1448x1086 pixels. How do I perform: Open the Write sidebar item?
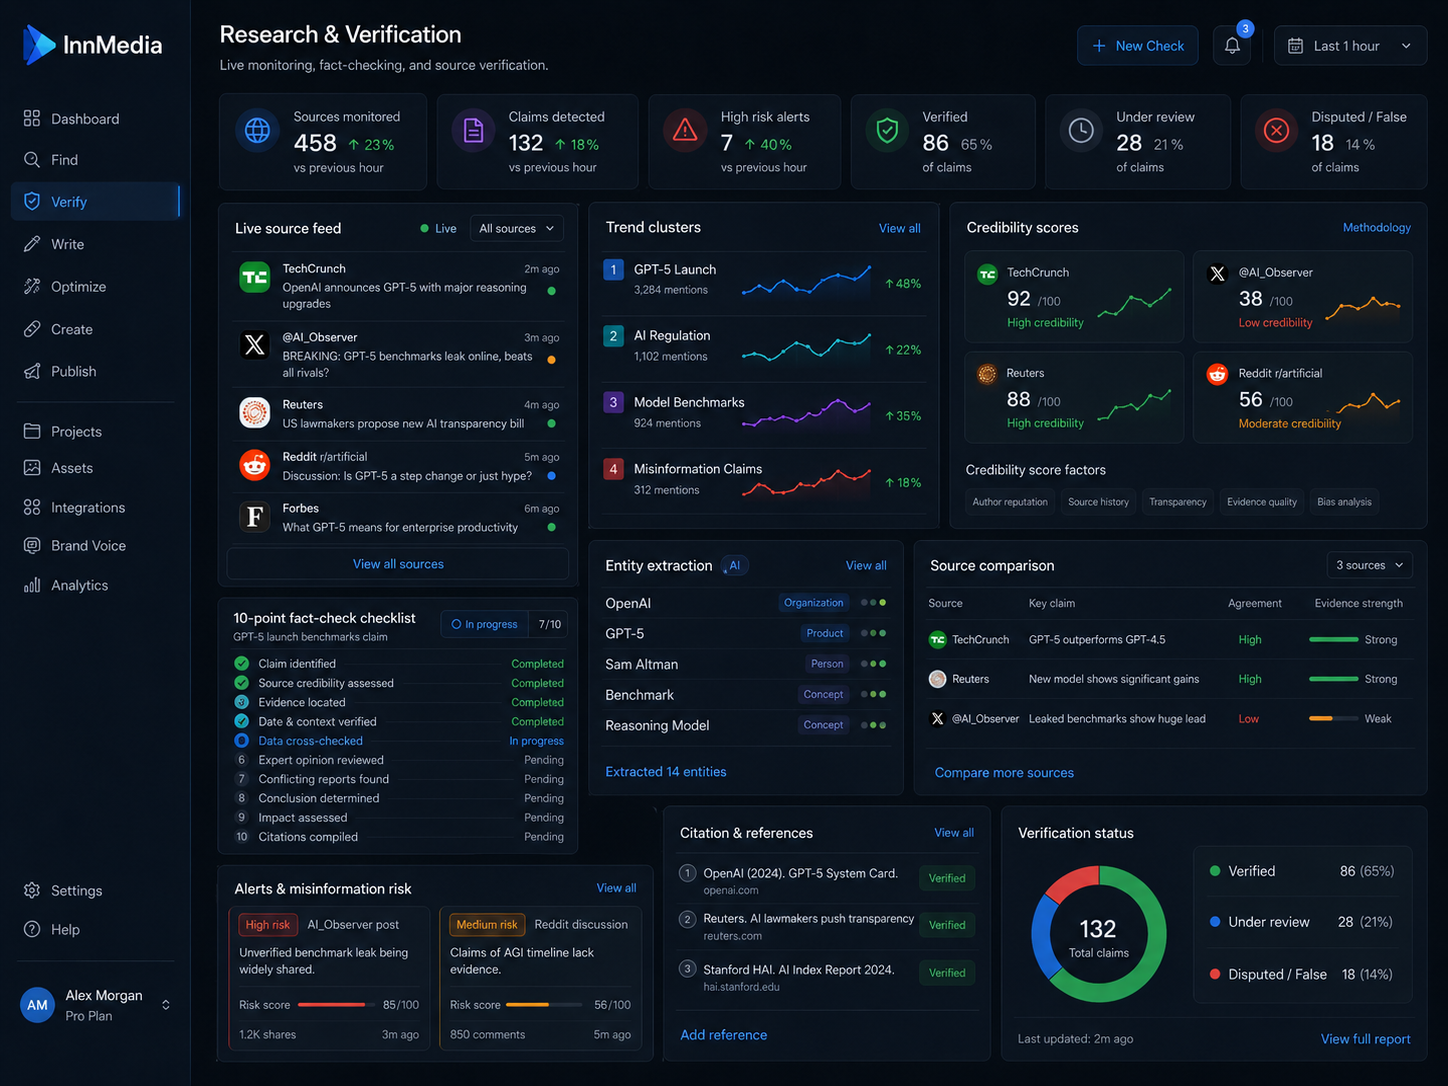pos(96,244)
